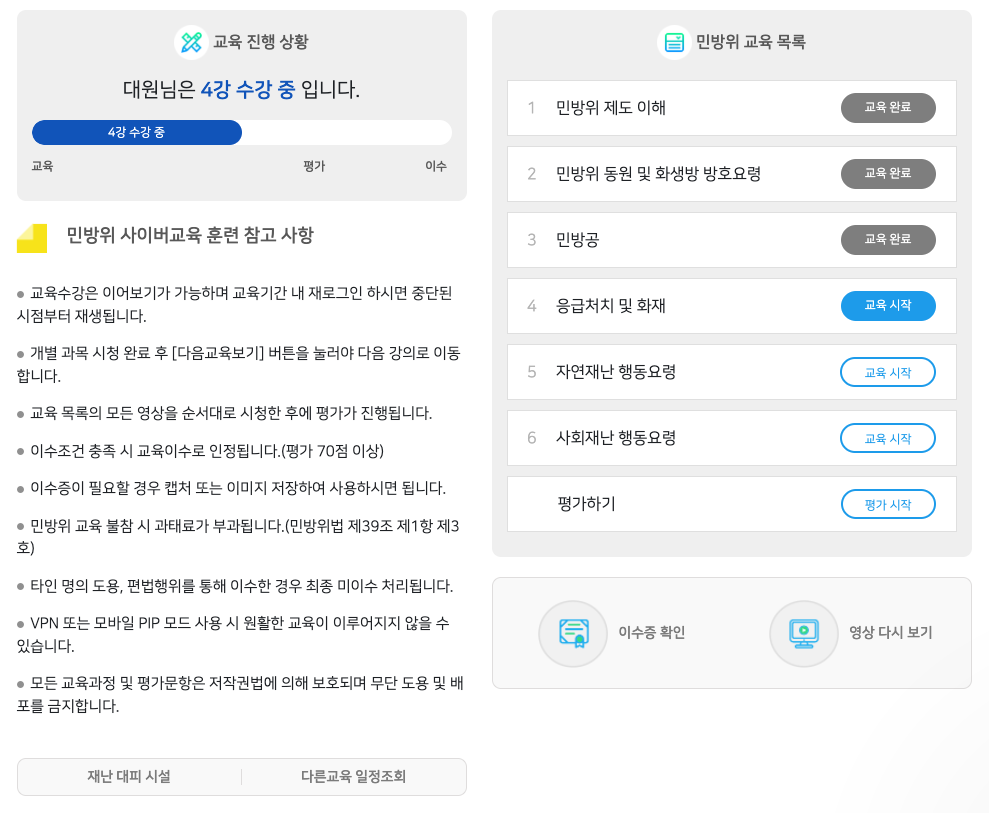Start lesson 4 응급처치 및 화재
The width and height of the screenshot is (989, 813).
tap(887, 306)
